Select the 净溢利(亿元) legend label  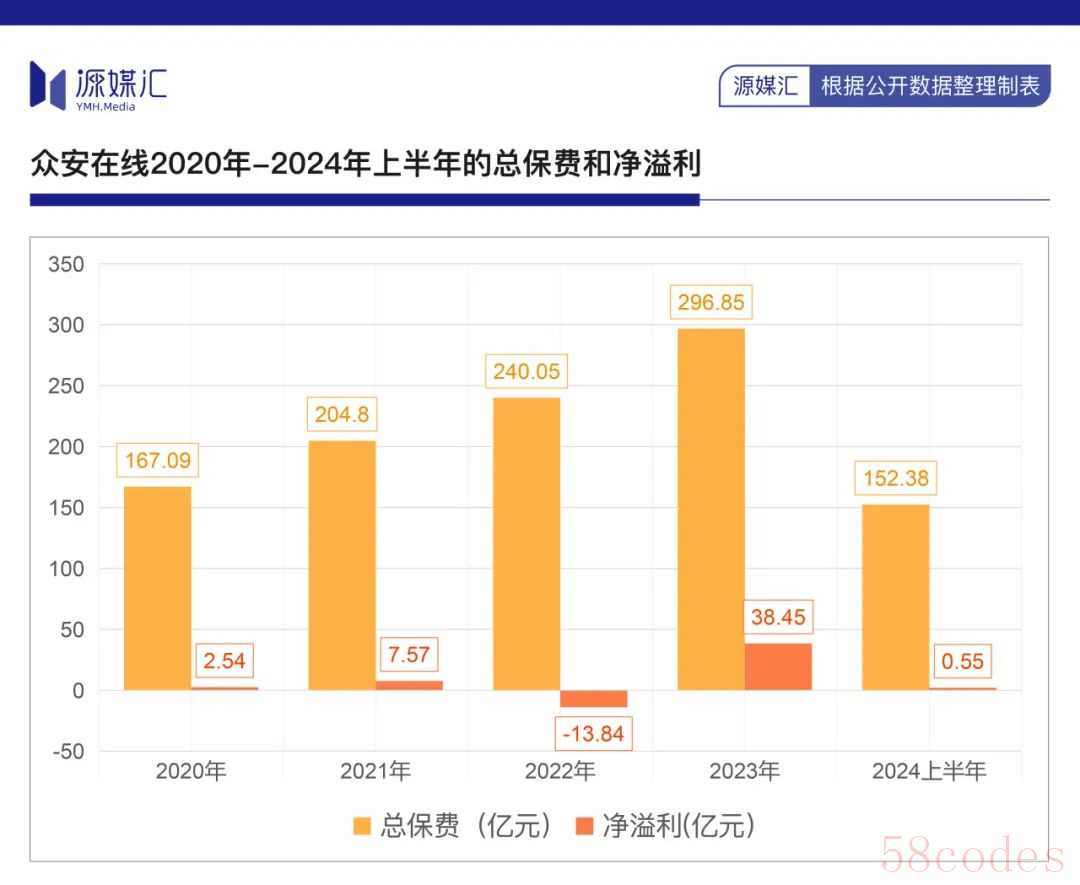click(x=678, y=826)
